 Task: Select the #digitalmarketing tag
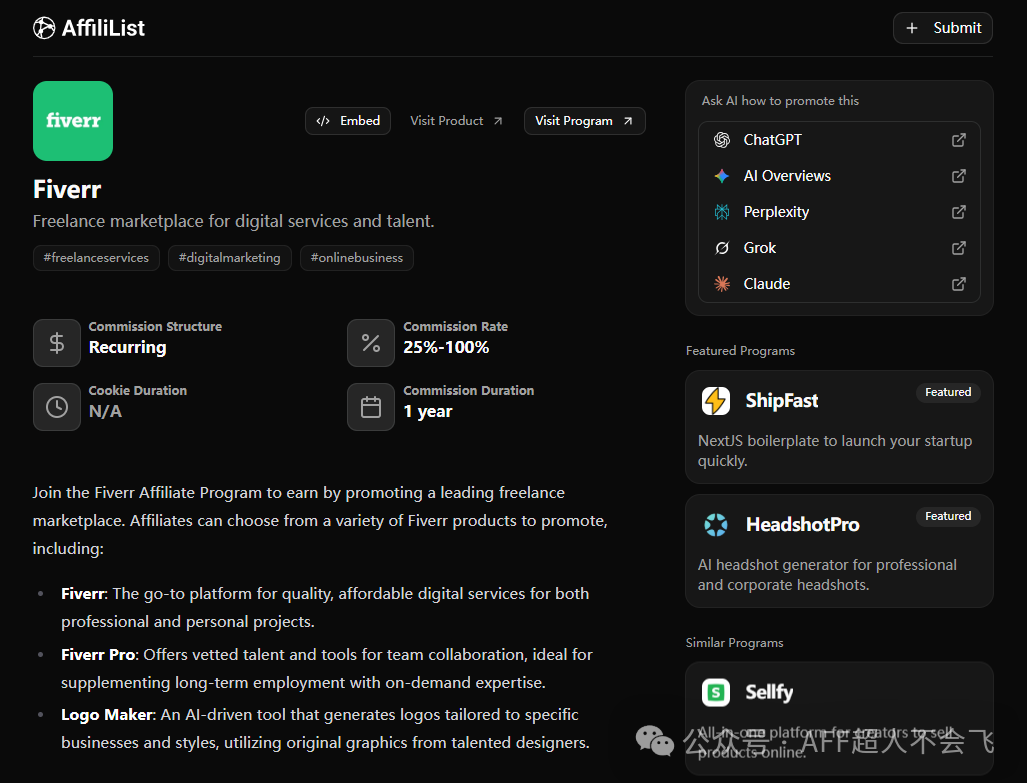(229, 258)
